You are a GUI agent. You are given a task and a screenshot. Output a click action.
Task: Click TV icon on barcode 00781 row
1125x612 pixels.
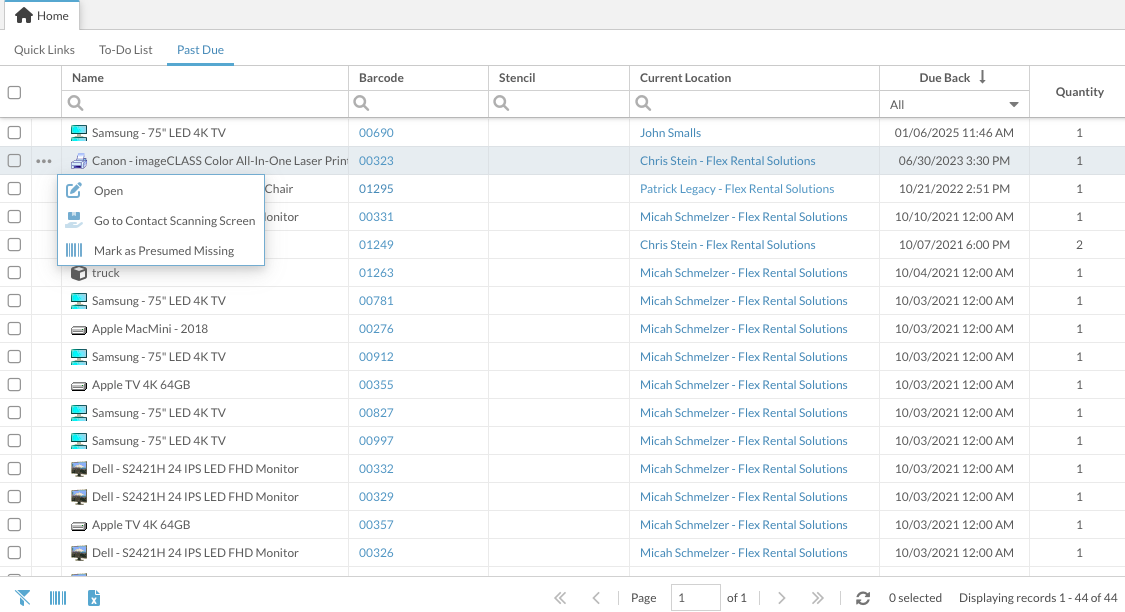pos(79,301)
